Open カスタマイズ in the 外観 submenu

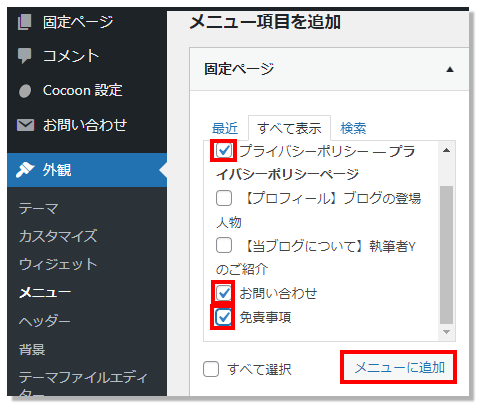58,236
